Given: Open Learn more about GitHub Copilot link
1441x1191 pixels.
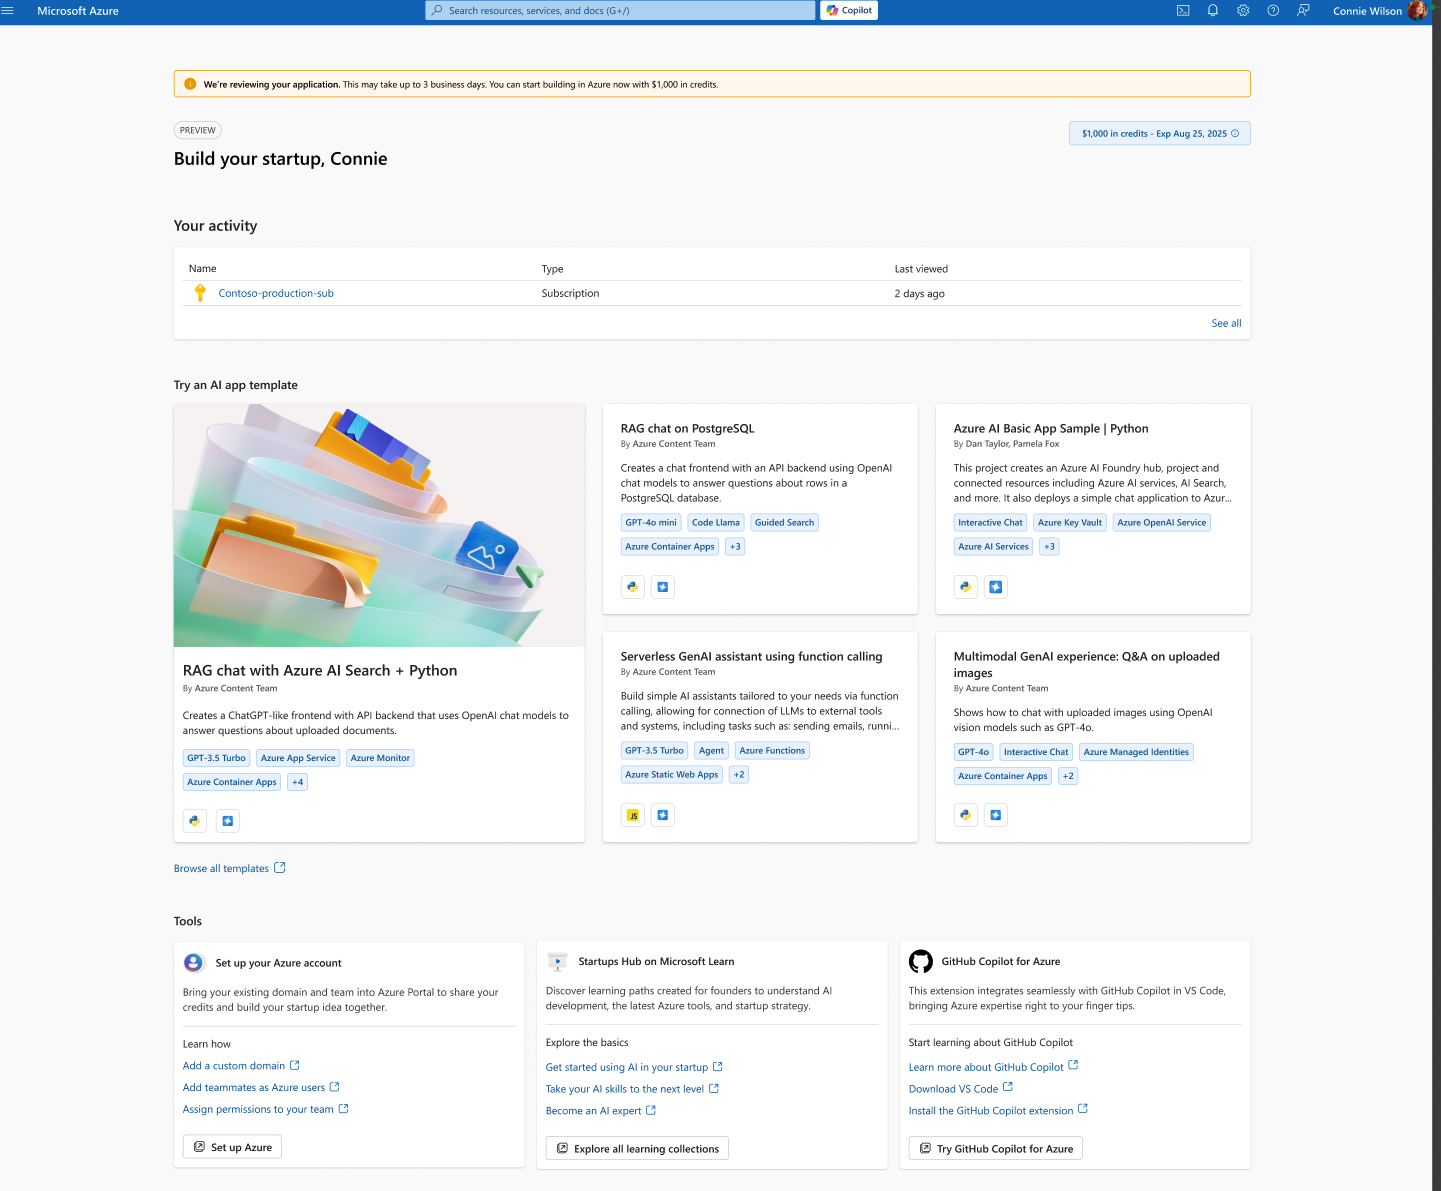Looking at the screenshot, I should (x=993, y=1067).
